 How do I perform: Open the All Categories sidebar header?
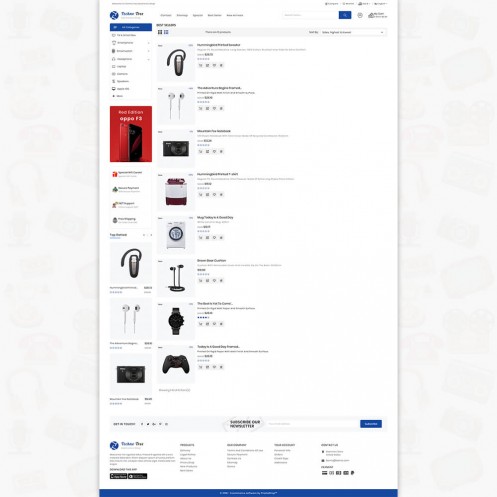tap(131, 27)
